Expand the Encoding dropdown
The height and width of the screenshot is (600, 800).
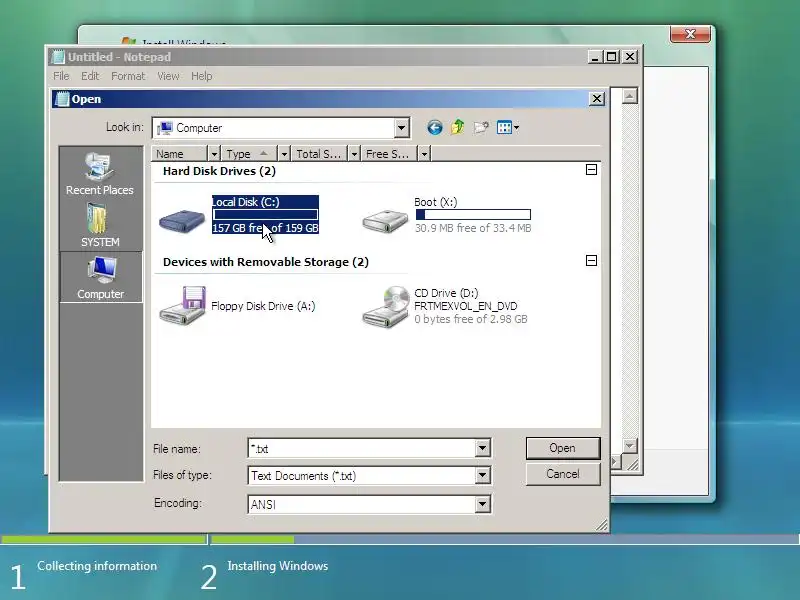[482, 504]
